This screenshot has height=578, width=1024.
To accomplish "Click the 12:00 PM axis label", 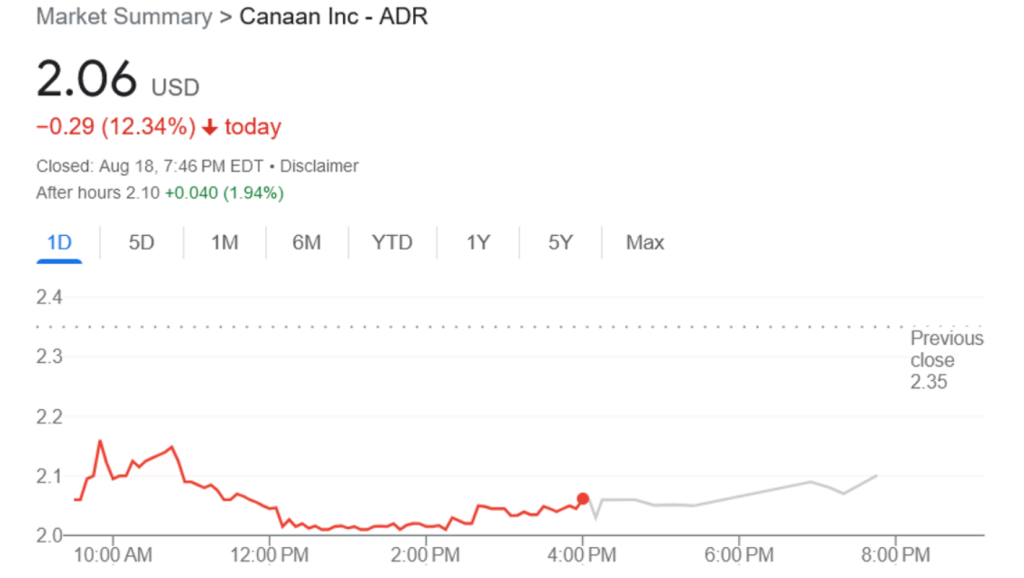I will [x=269, y=554].
